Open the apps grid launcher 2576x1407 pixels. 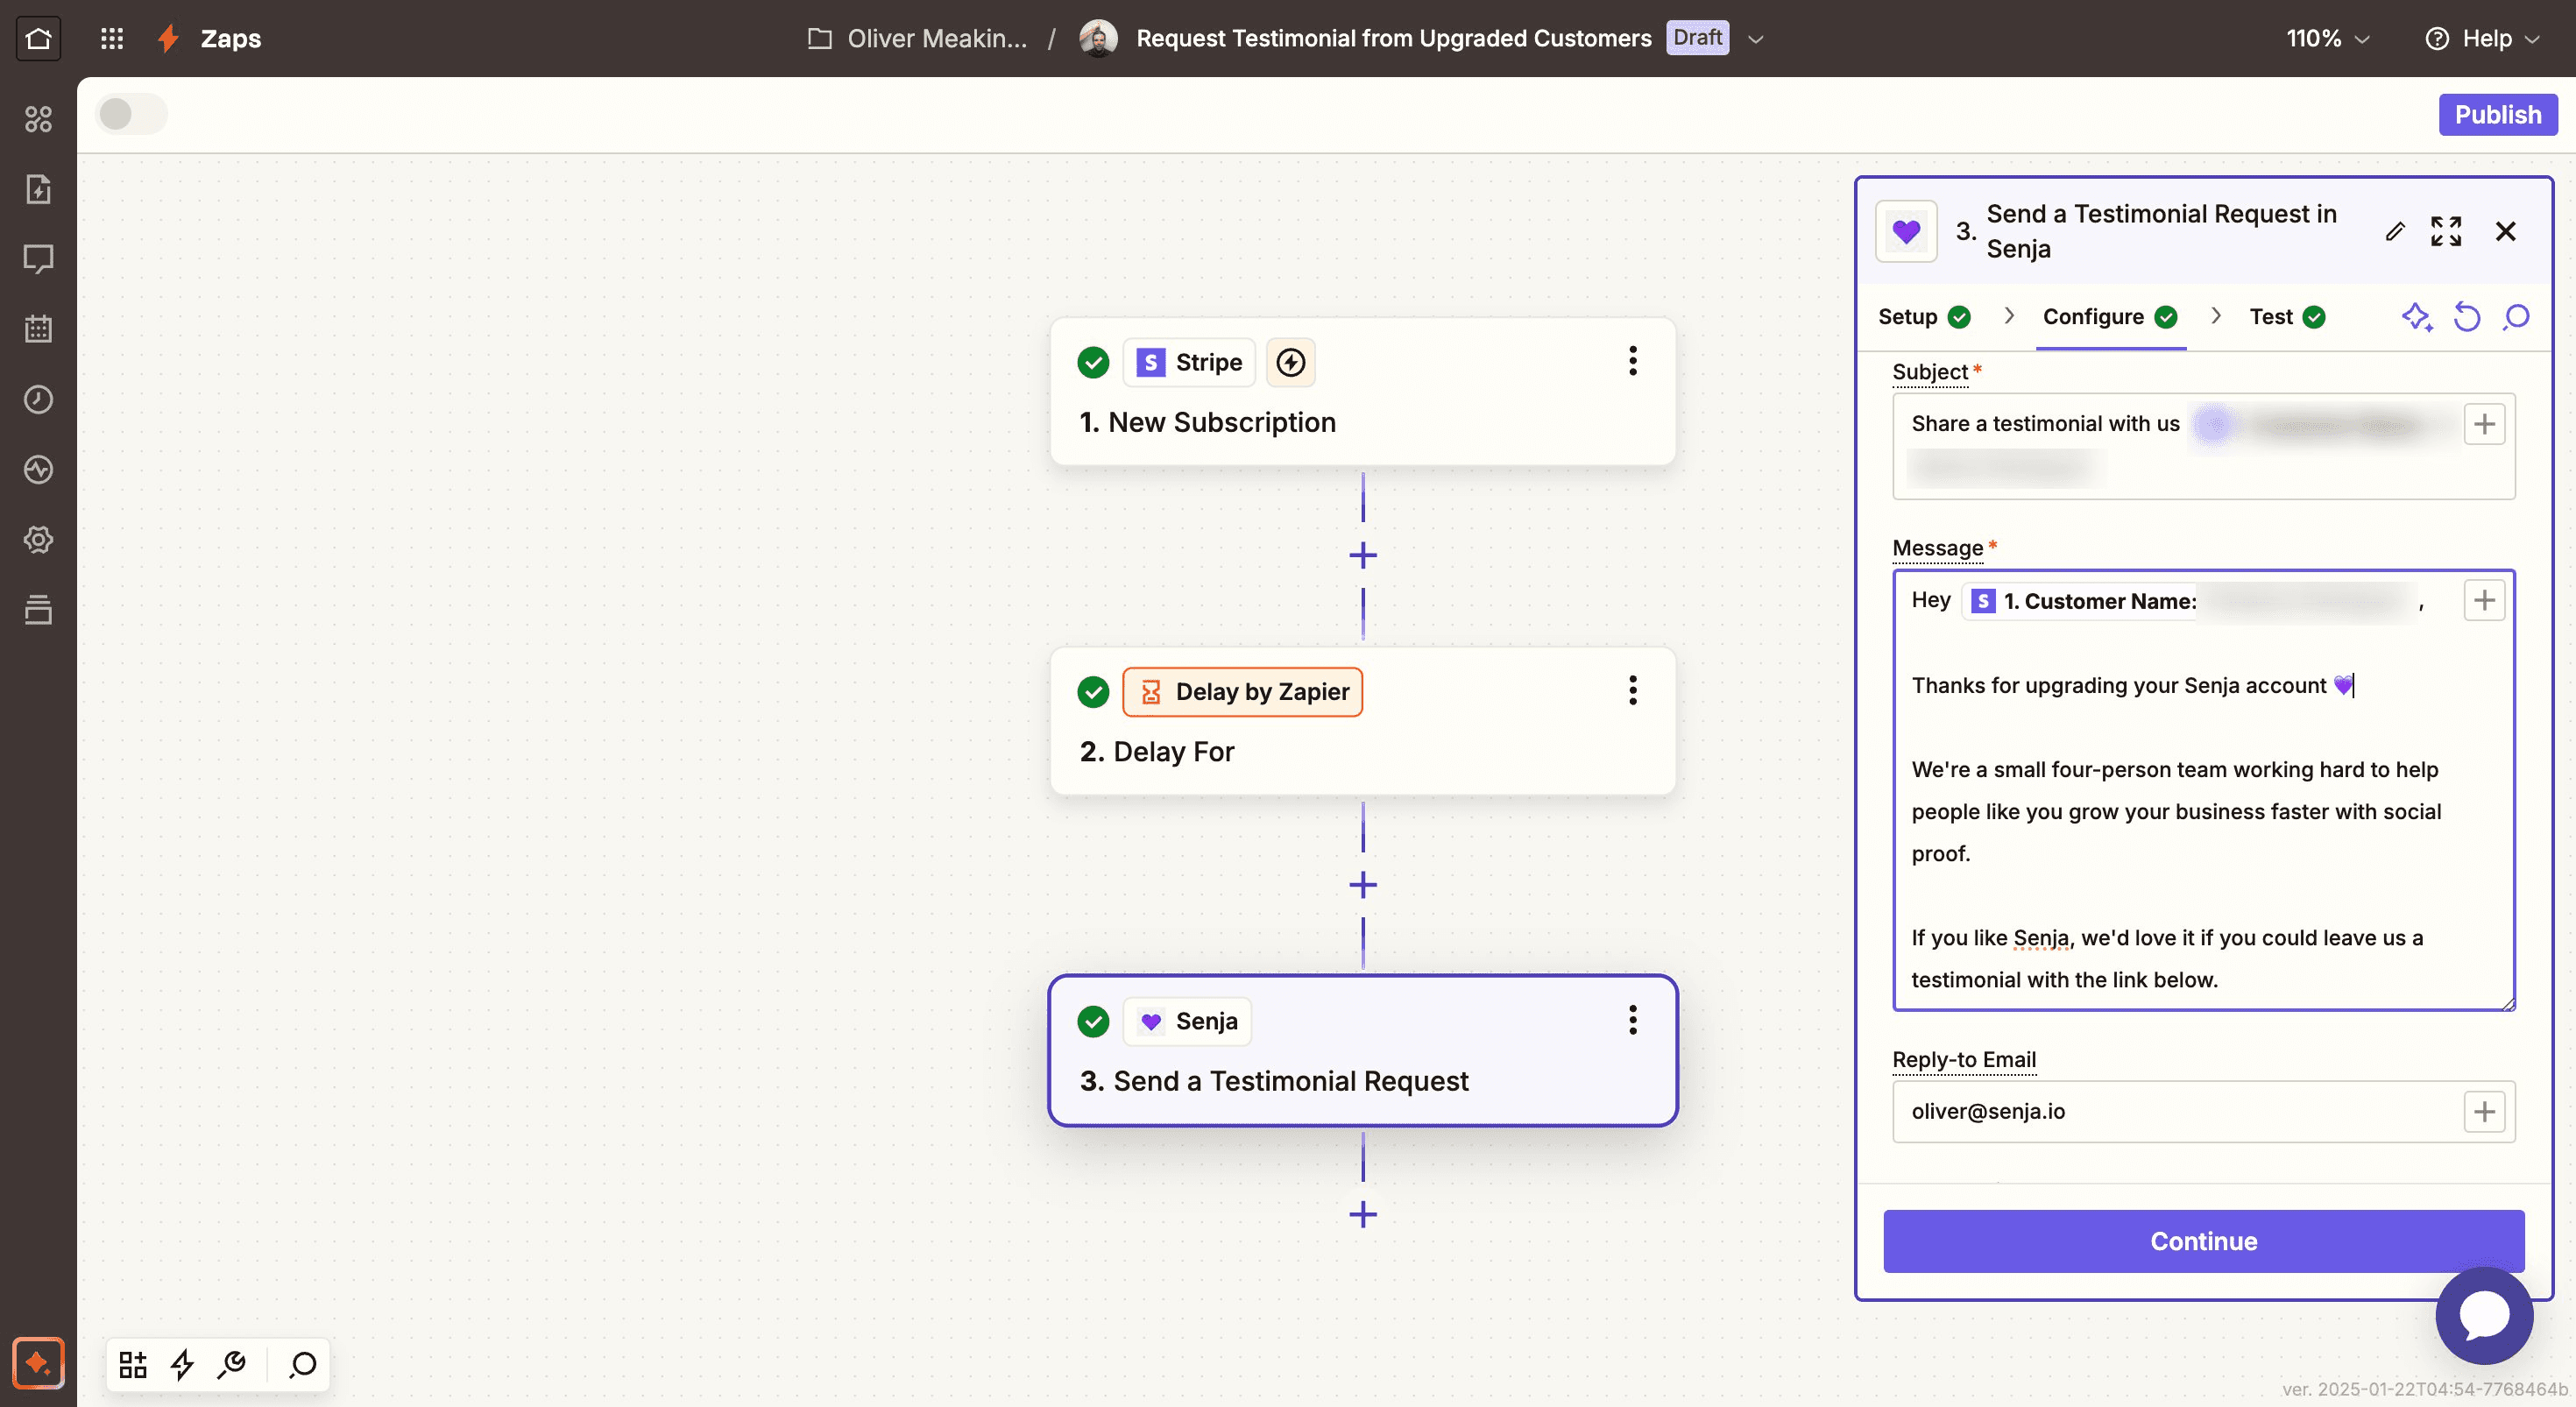(112, 39)
